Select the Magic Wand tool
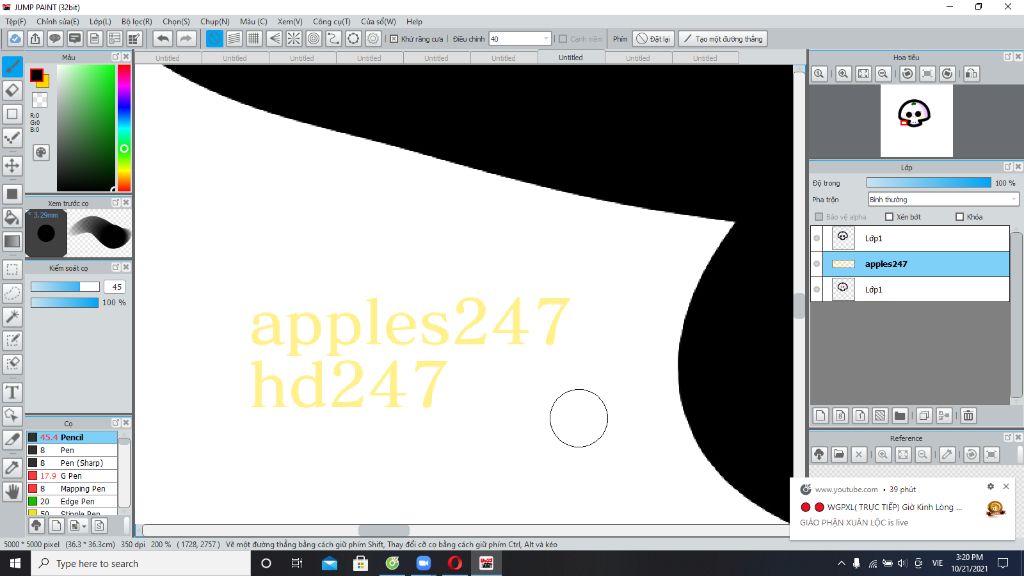Screen dimensions: 1024x576 (x=12, y=317)
